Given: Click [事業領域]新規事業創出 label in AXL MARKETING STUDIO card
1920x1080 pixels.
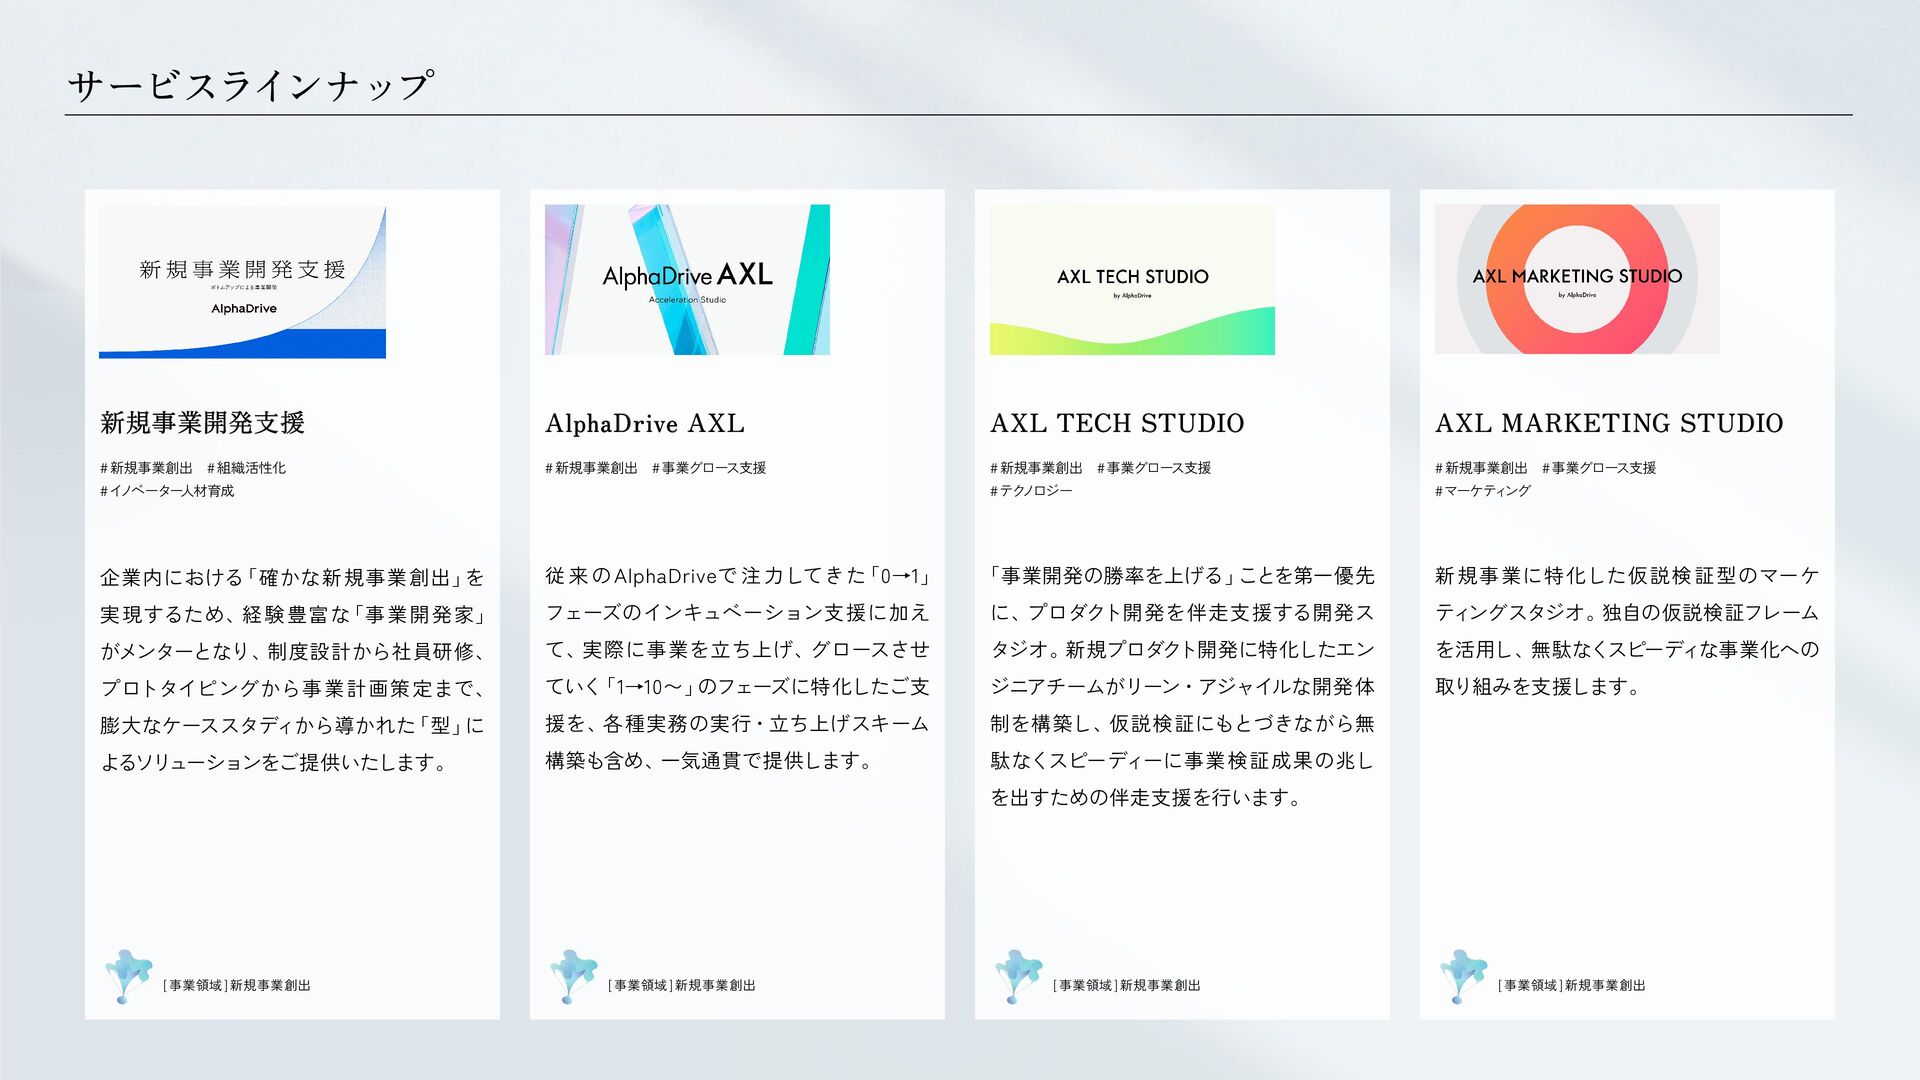Looking at the screenshot, I should (1572, 986).
